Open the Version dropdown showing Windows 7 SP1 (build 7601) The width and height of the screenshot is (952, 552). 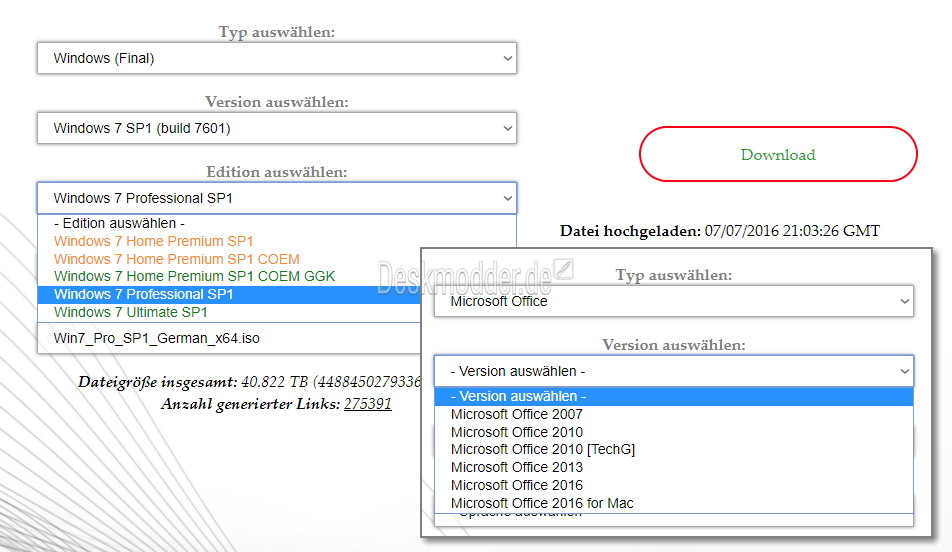click(277, 128)
